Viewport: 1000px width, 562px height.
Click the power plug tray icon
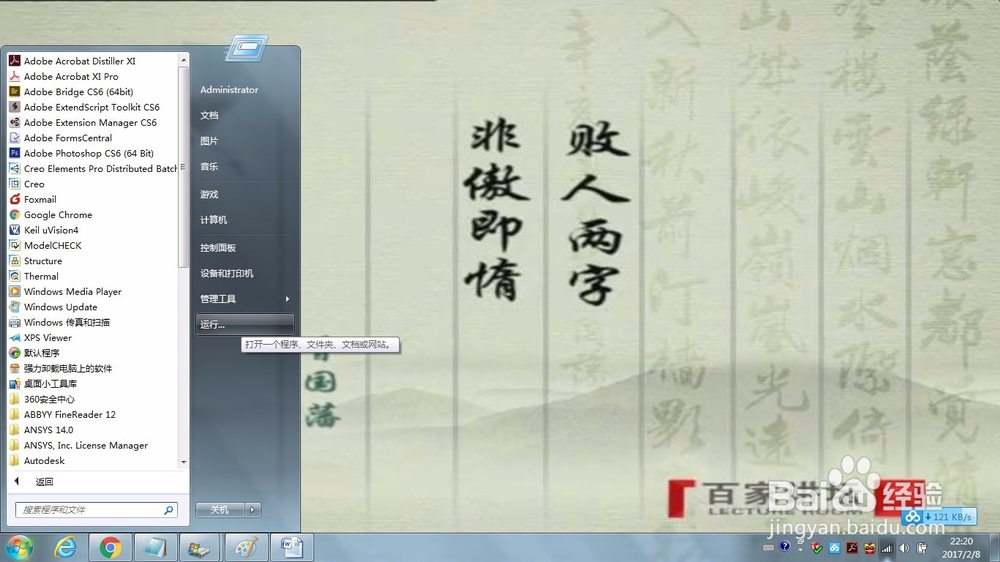(922, 547)
